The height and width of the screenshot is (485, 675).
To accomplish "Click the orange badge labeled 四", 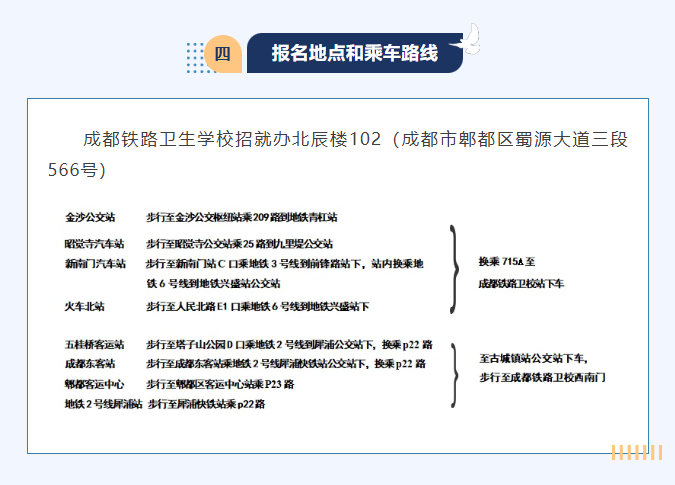I will click(223, 54).
